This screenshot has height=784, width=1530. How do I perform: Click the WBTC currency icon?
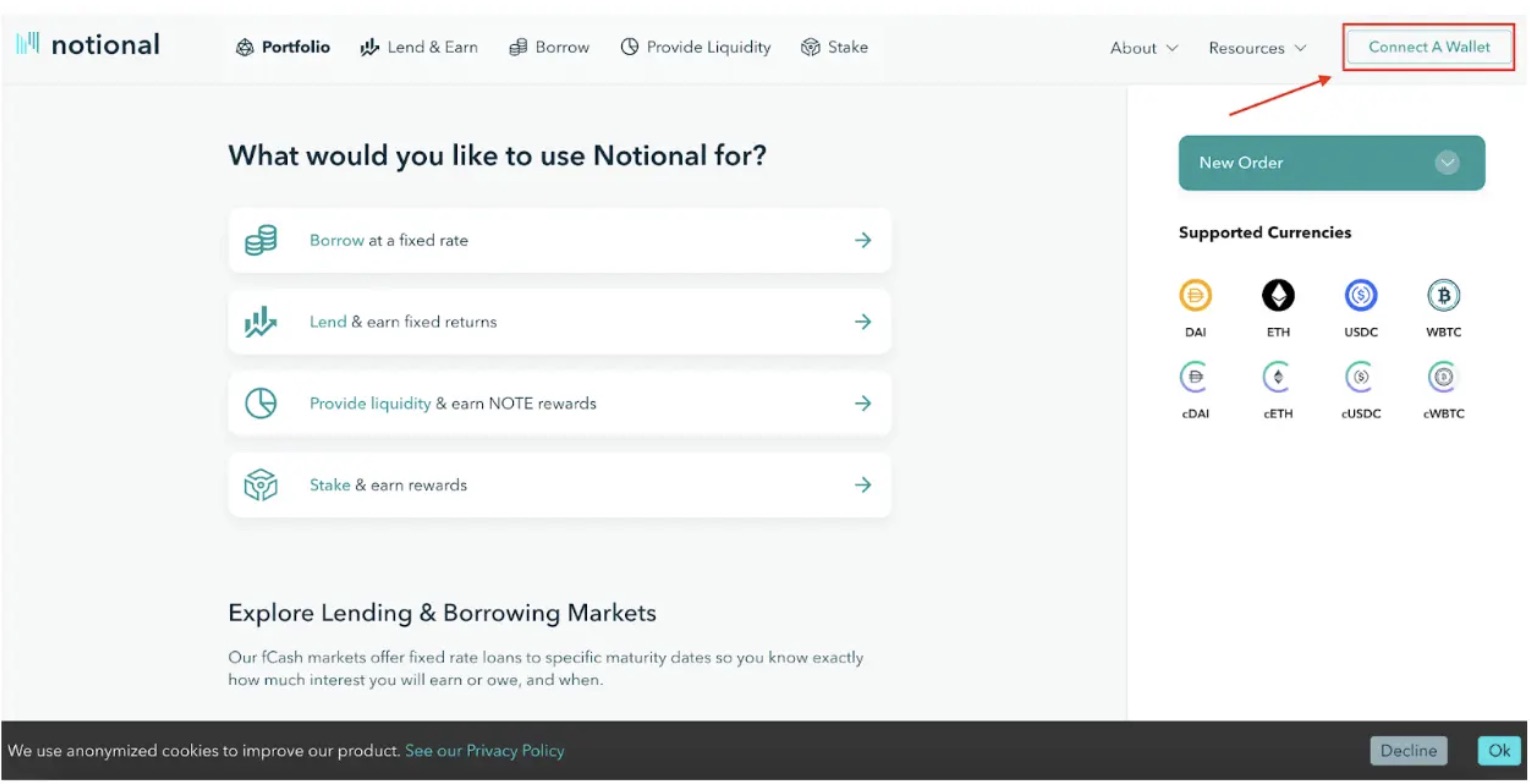tap(1443, 295)
